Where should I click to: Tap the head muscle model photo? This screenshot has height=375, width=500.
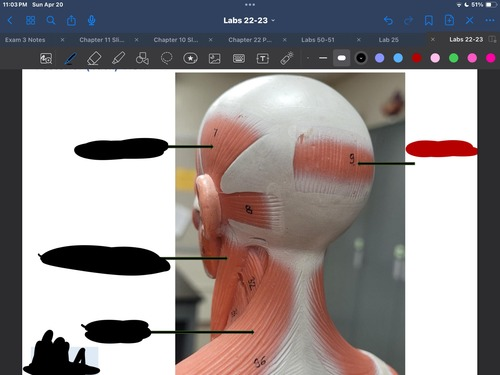290,223
